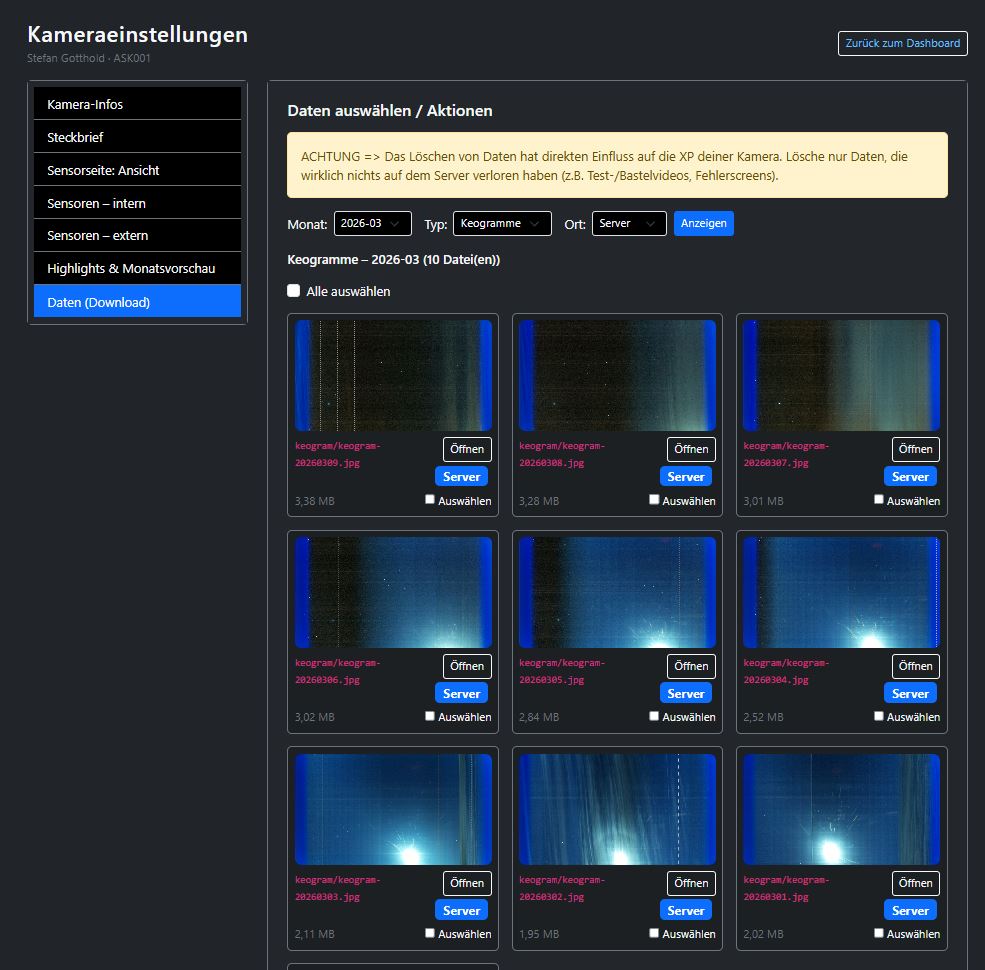Click the keogram-20260303 preview thumbnail

pos(392,808)
